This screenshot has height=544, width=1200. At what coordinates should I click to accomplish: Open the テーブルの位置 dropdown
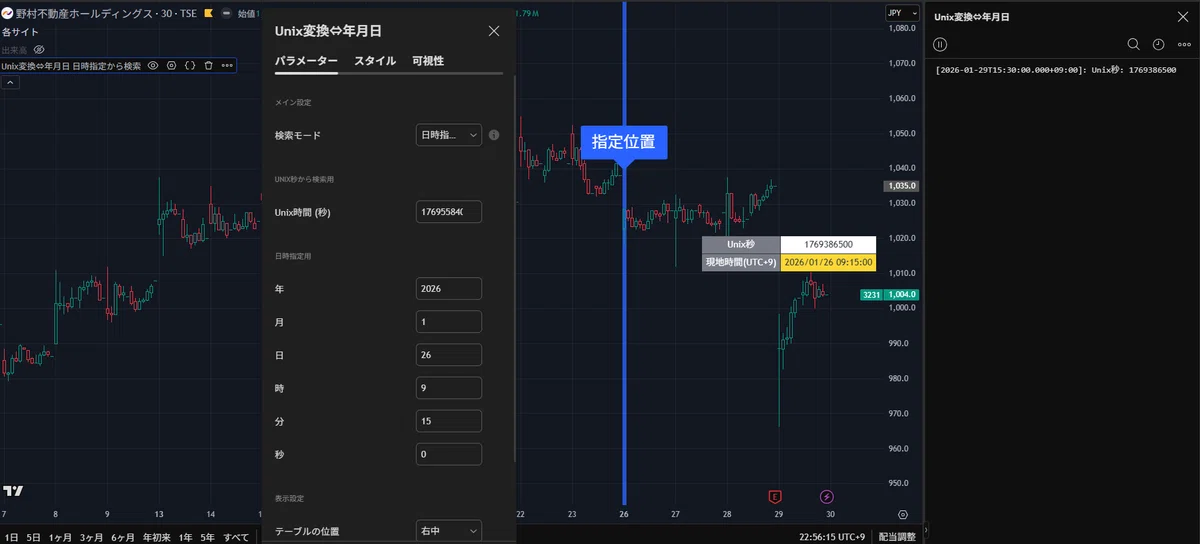(x=449, y=531)
